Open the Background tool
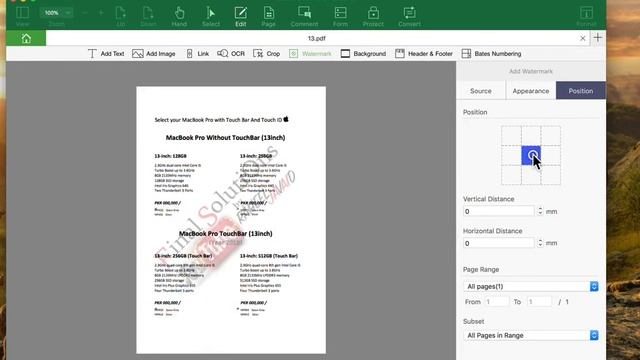 coord(363,53)
